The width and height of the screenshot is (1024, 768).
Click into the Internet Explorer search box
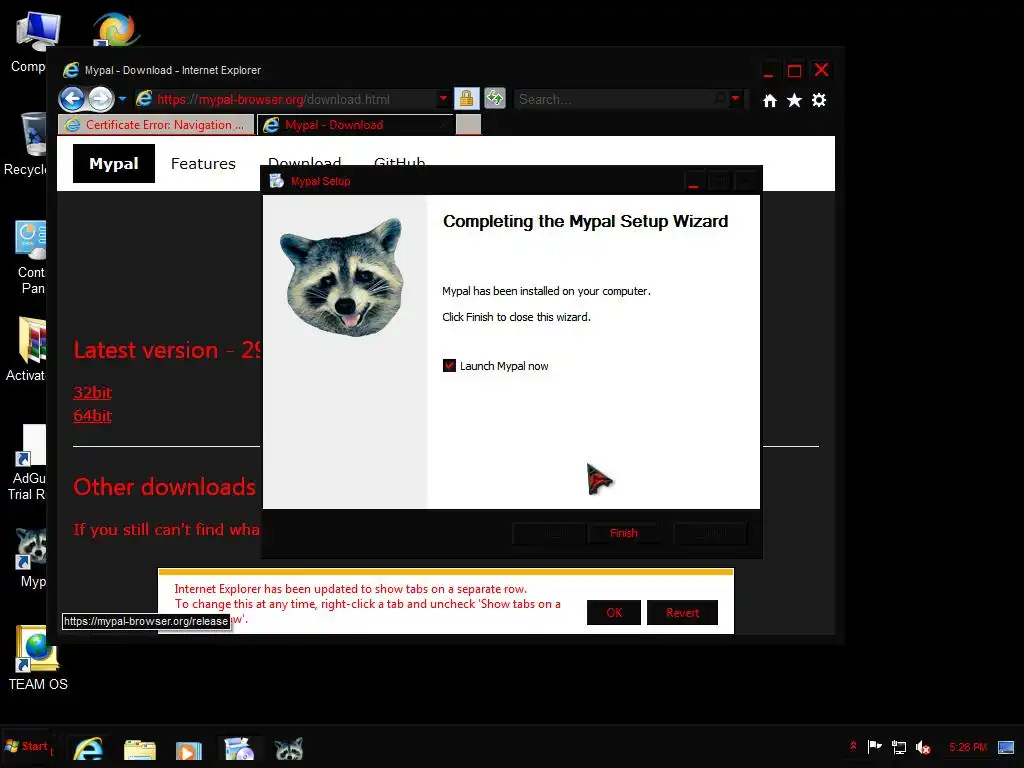click(613, 99)
